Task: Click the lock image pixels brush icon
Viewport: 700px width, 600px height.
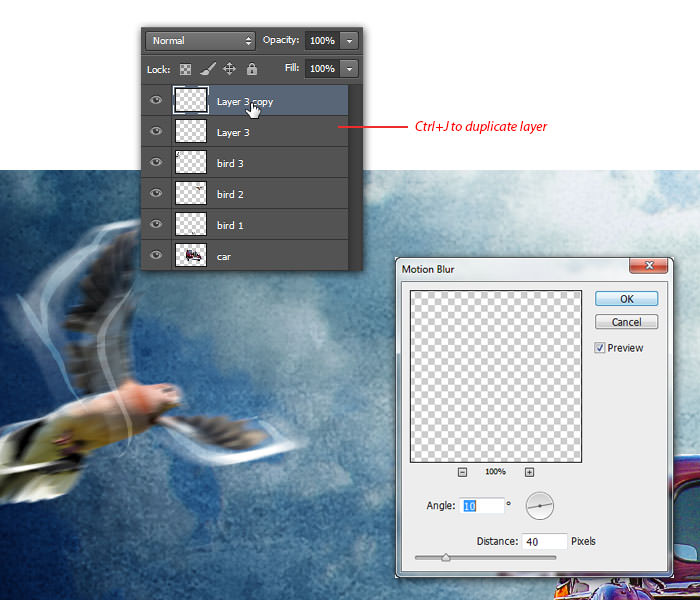Action: [208, 69]
